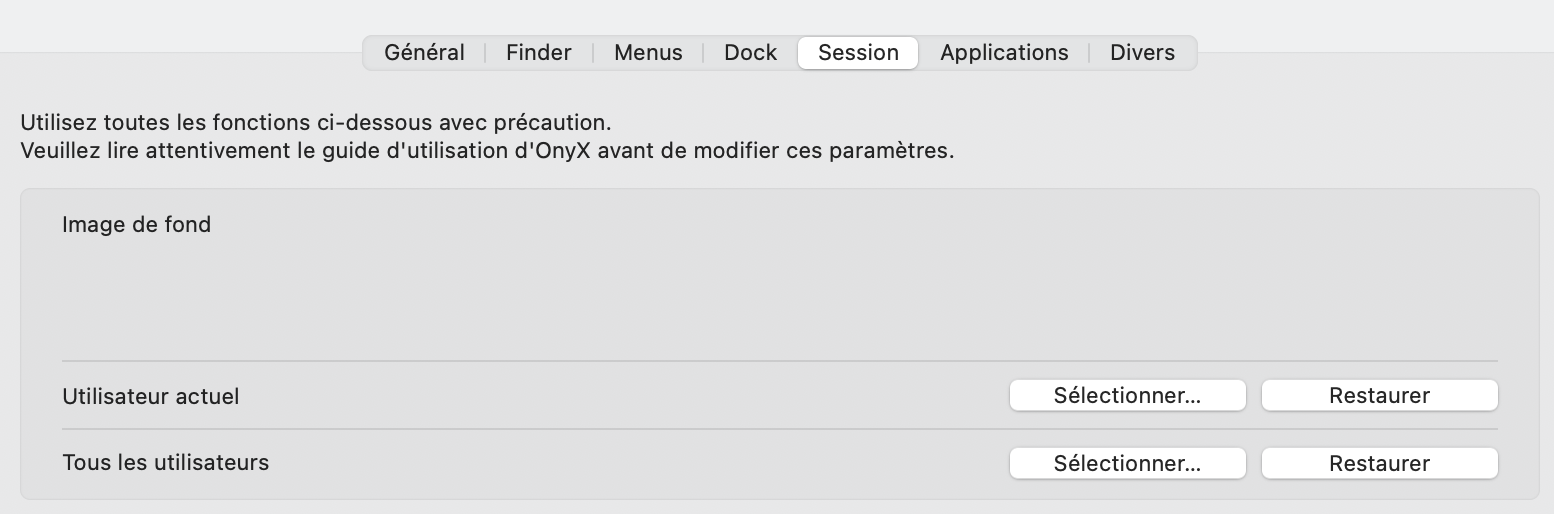Click the "Tous les utilisateurs" row label
This screenshot has width=1554, height=514.
pos(165,463)
